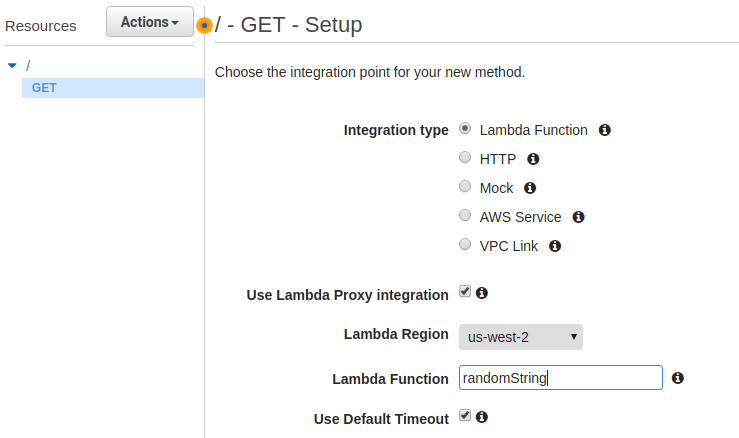This screenshot has width=739, height=438.
Task: Open the Actions dropdown button
Action: point(150,22)
